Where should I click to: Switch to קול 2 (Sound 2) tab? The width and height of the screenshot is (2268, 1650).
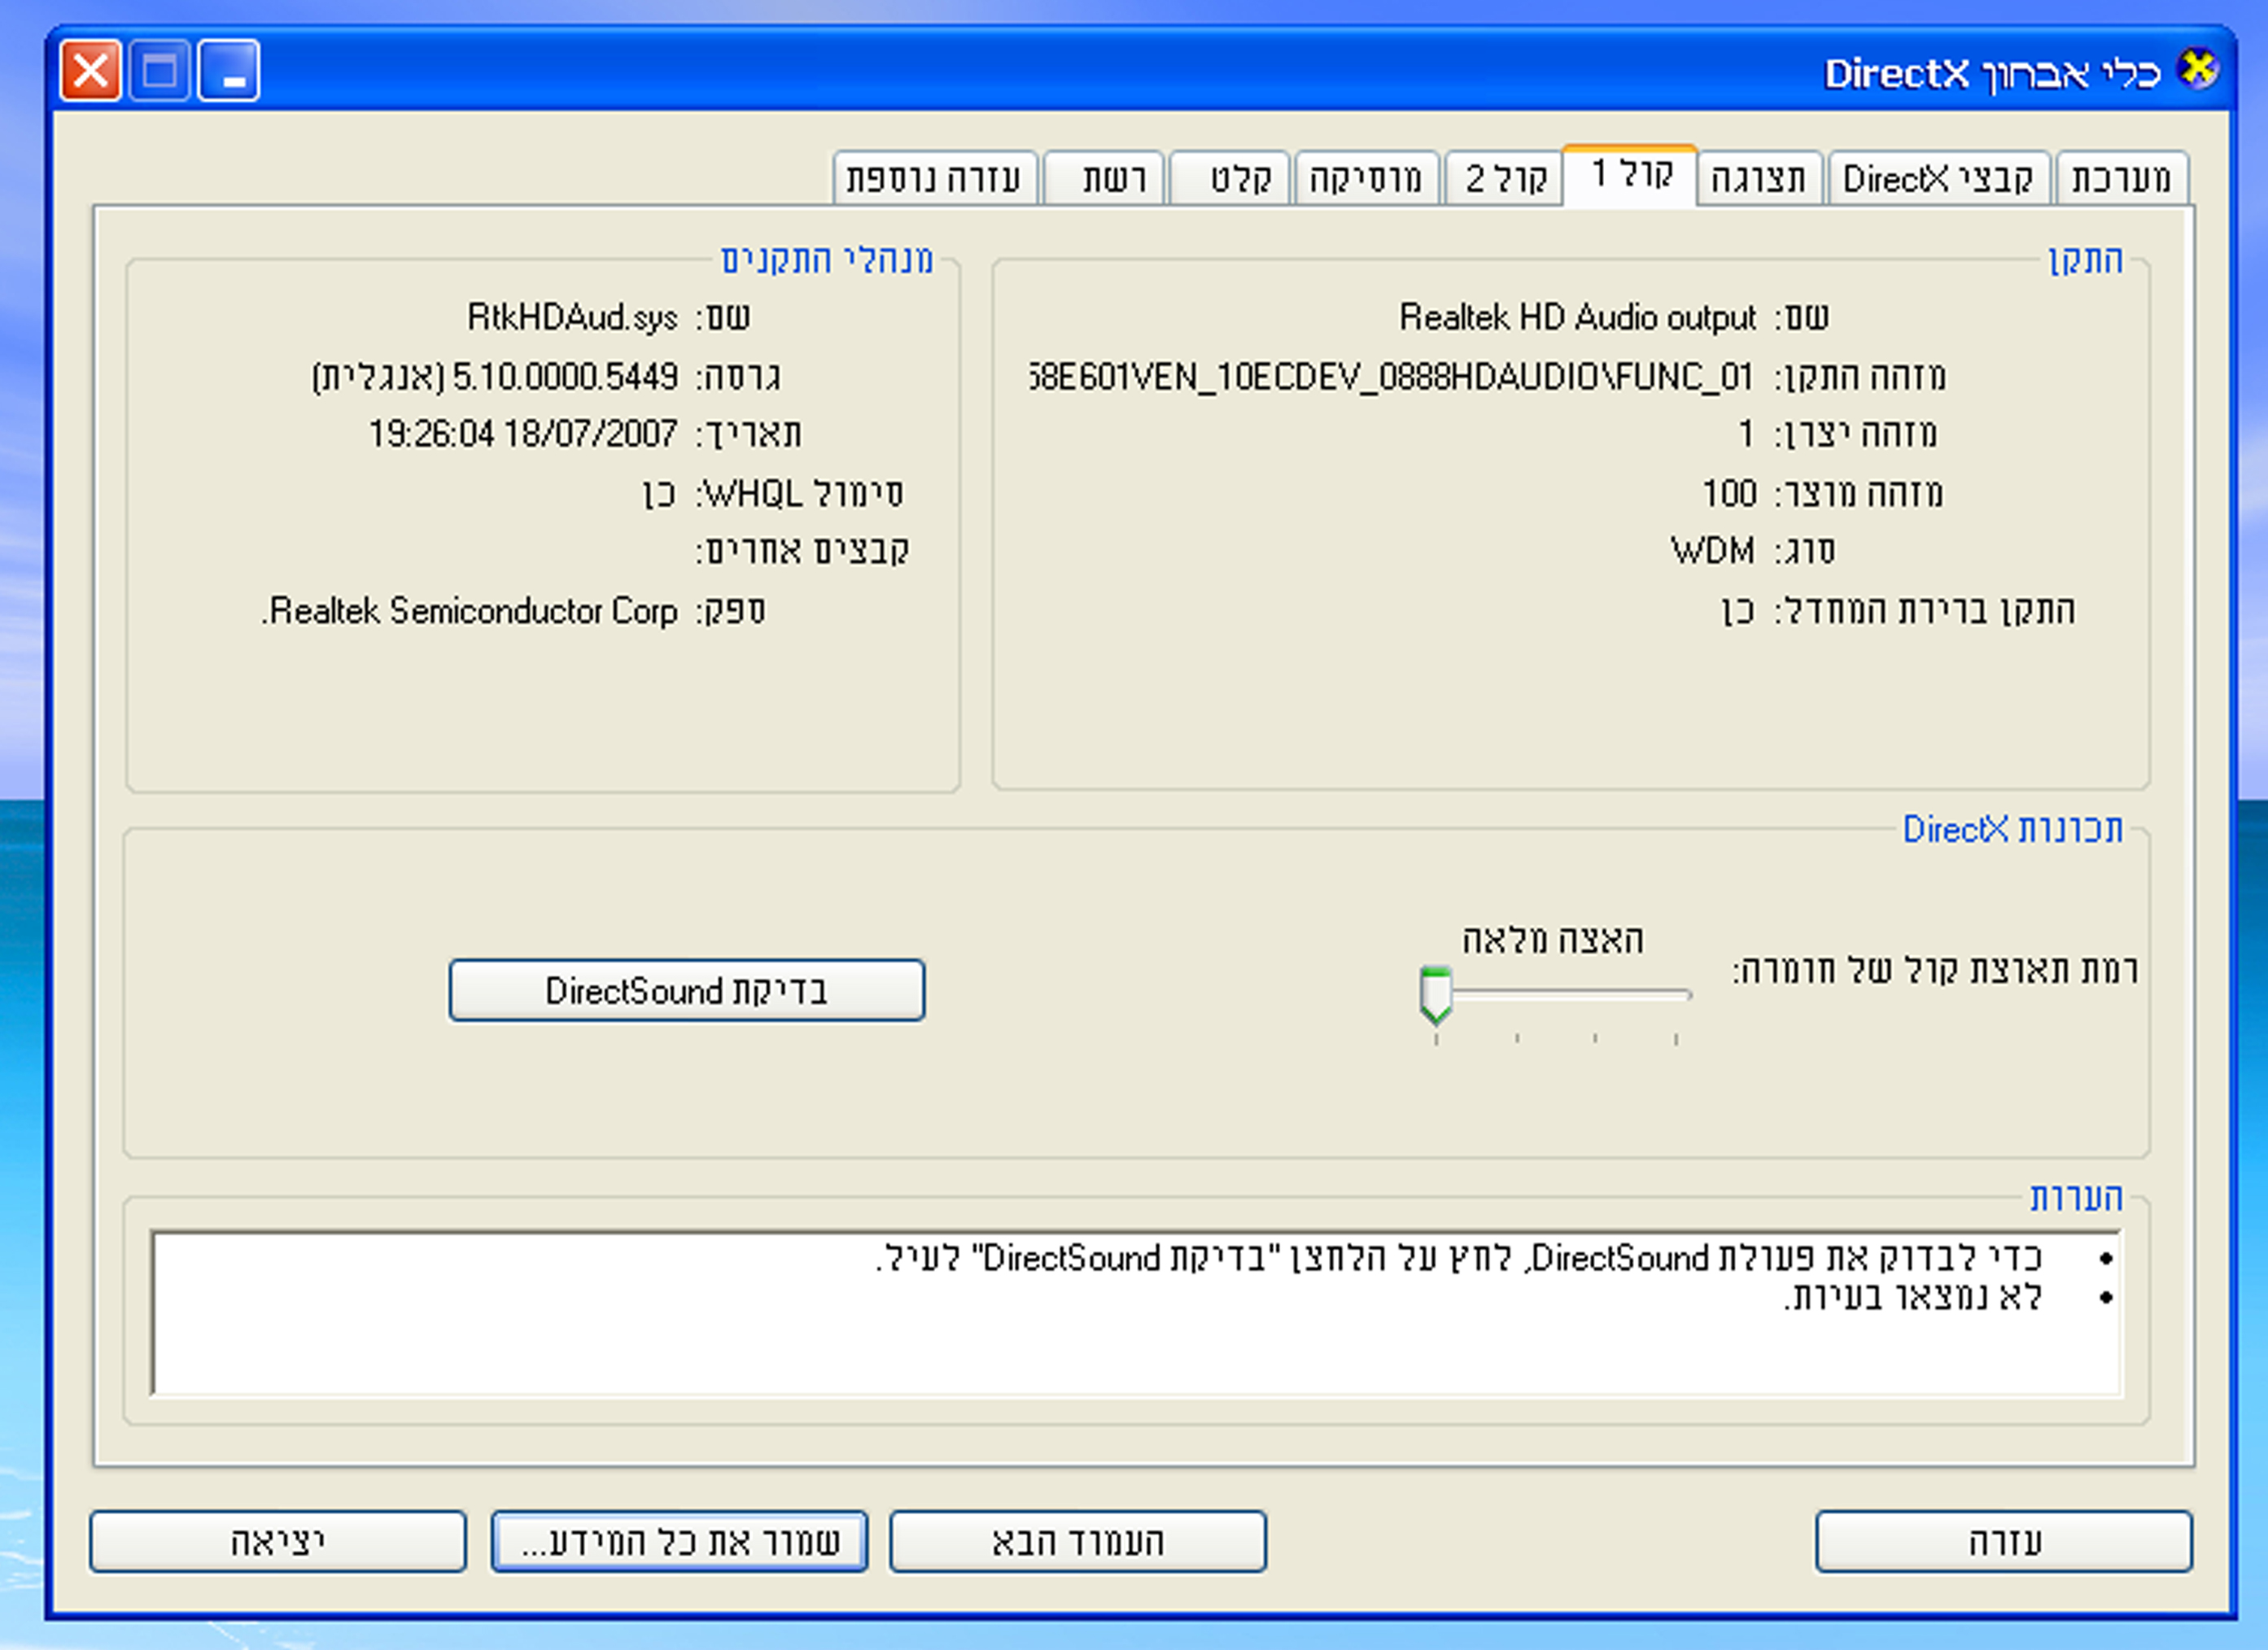[1505, 179]
